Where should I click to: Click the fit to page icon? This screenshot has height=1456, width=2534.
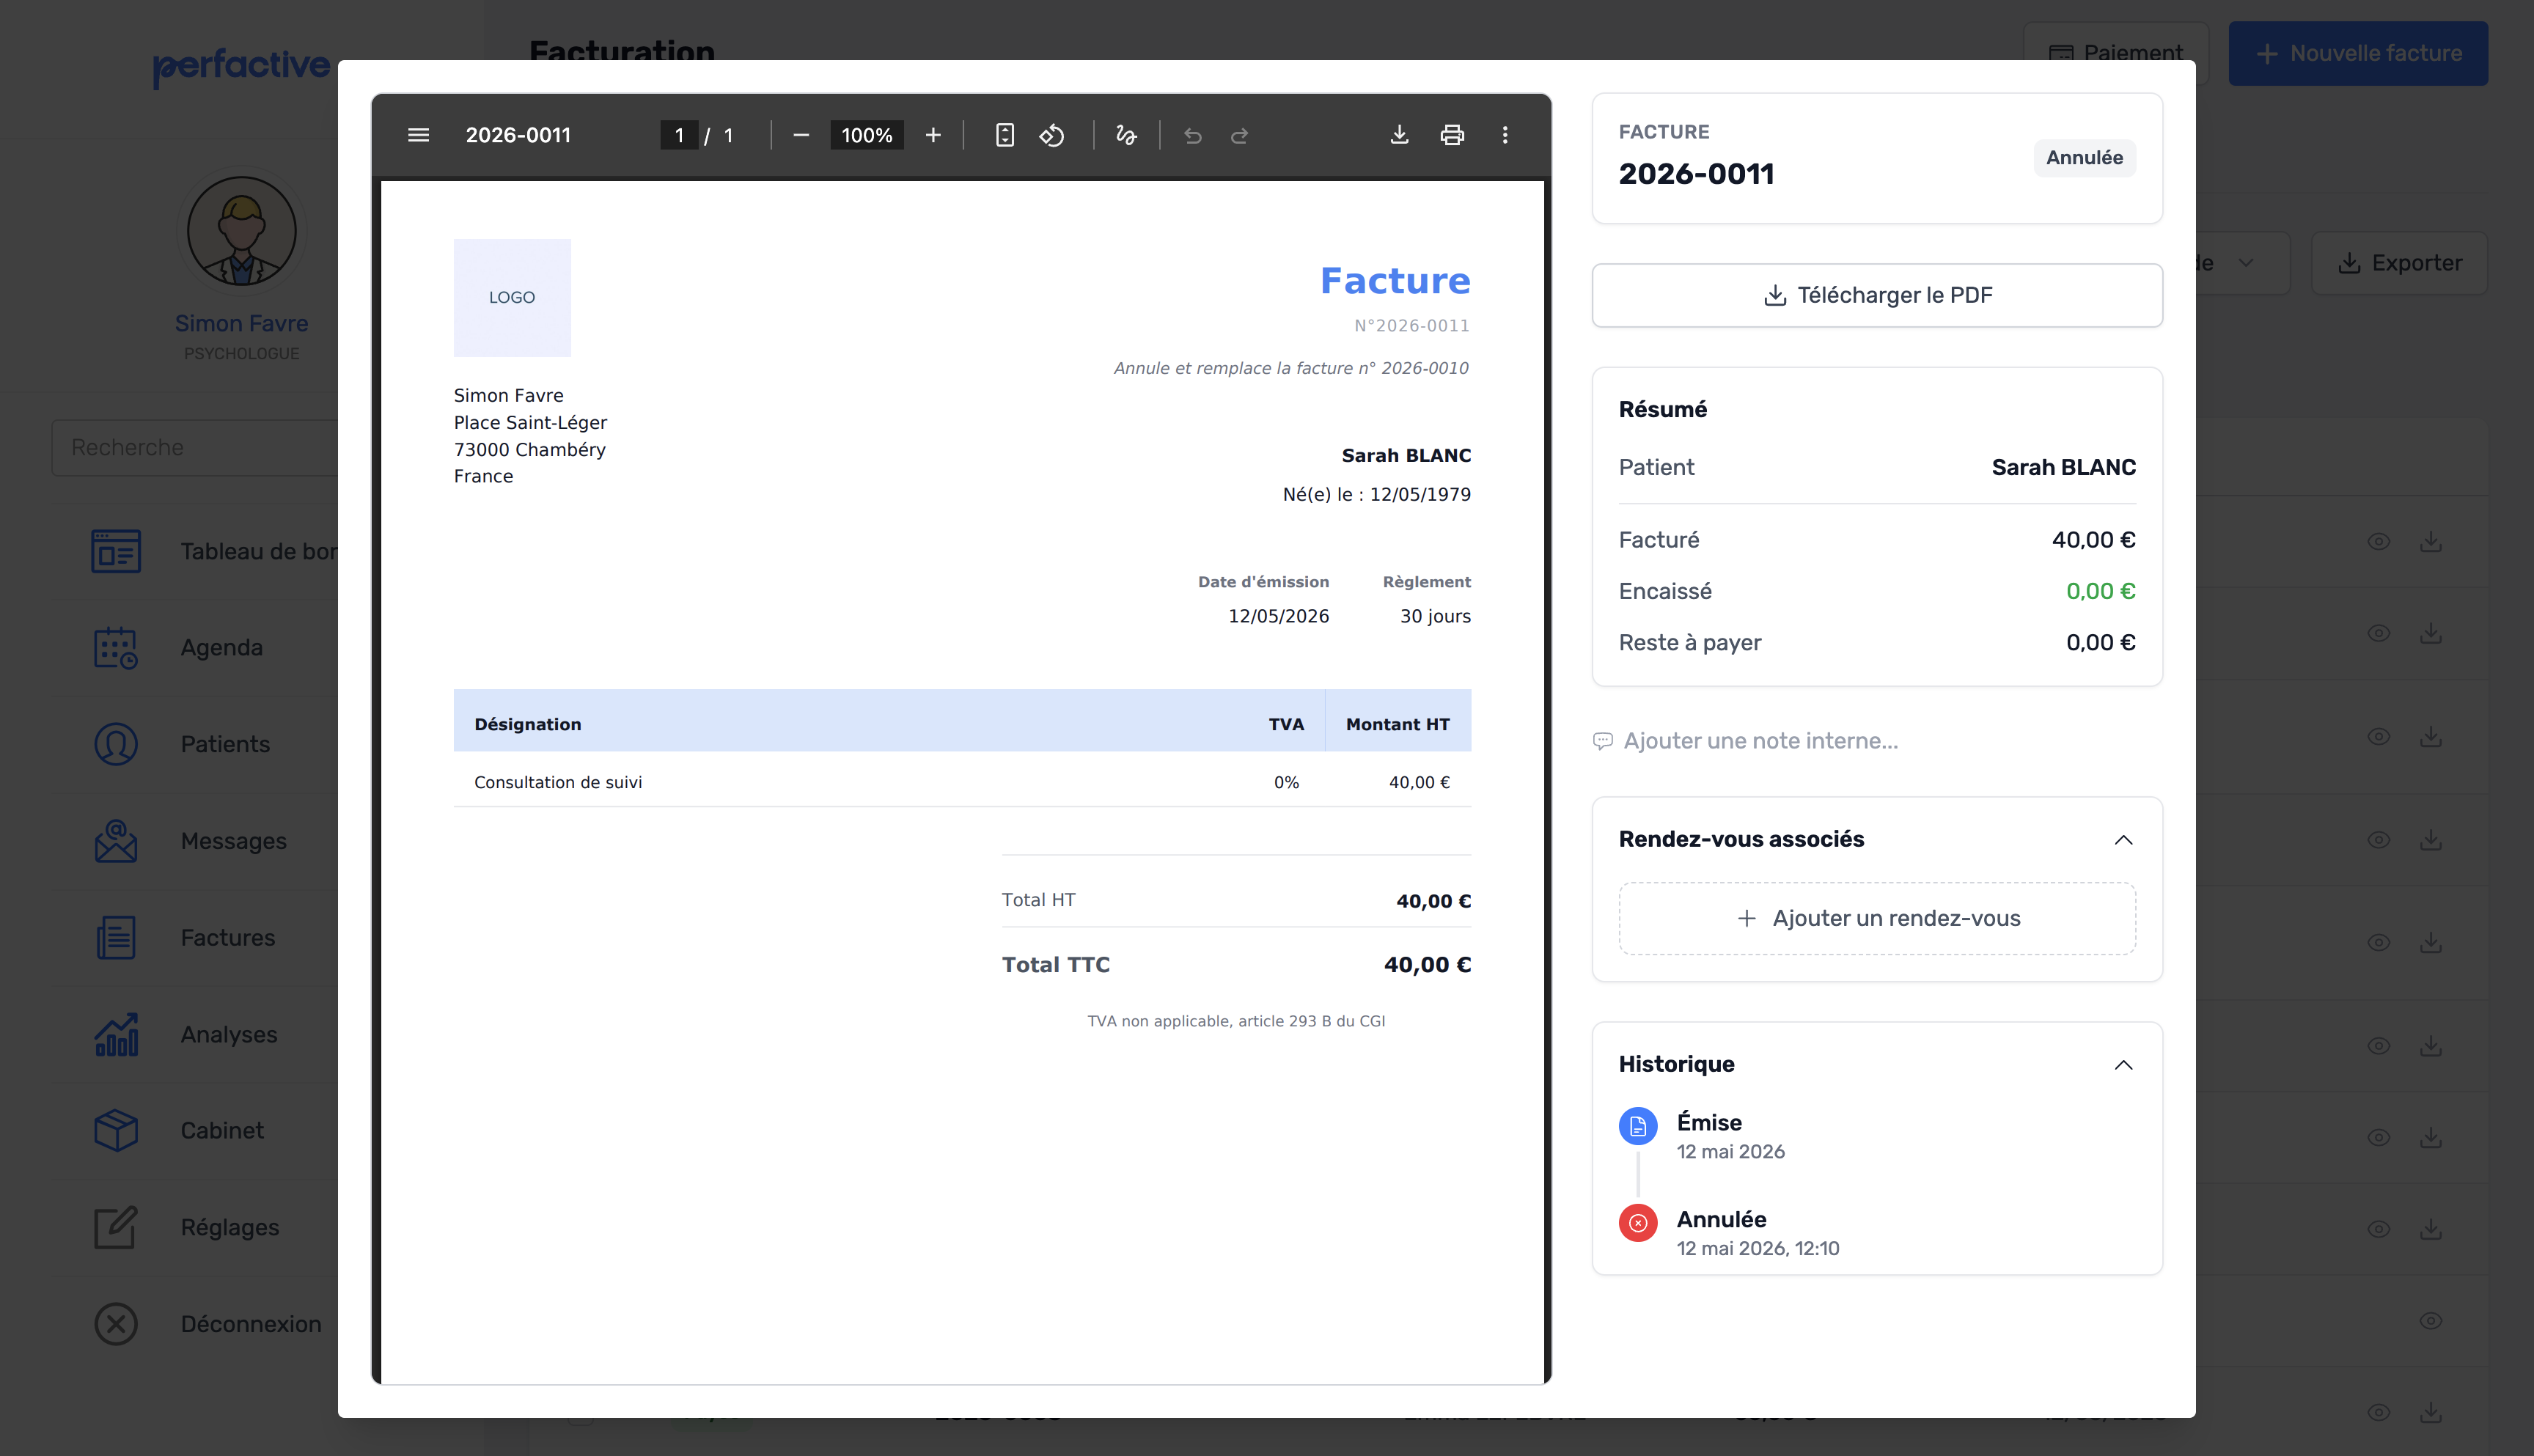point(1004,135)
